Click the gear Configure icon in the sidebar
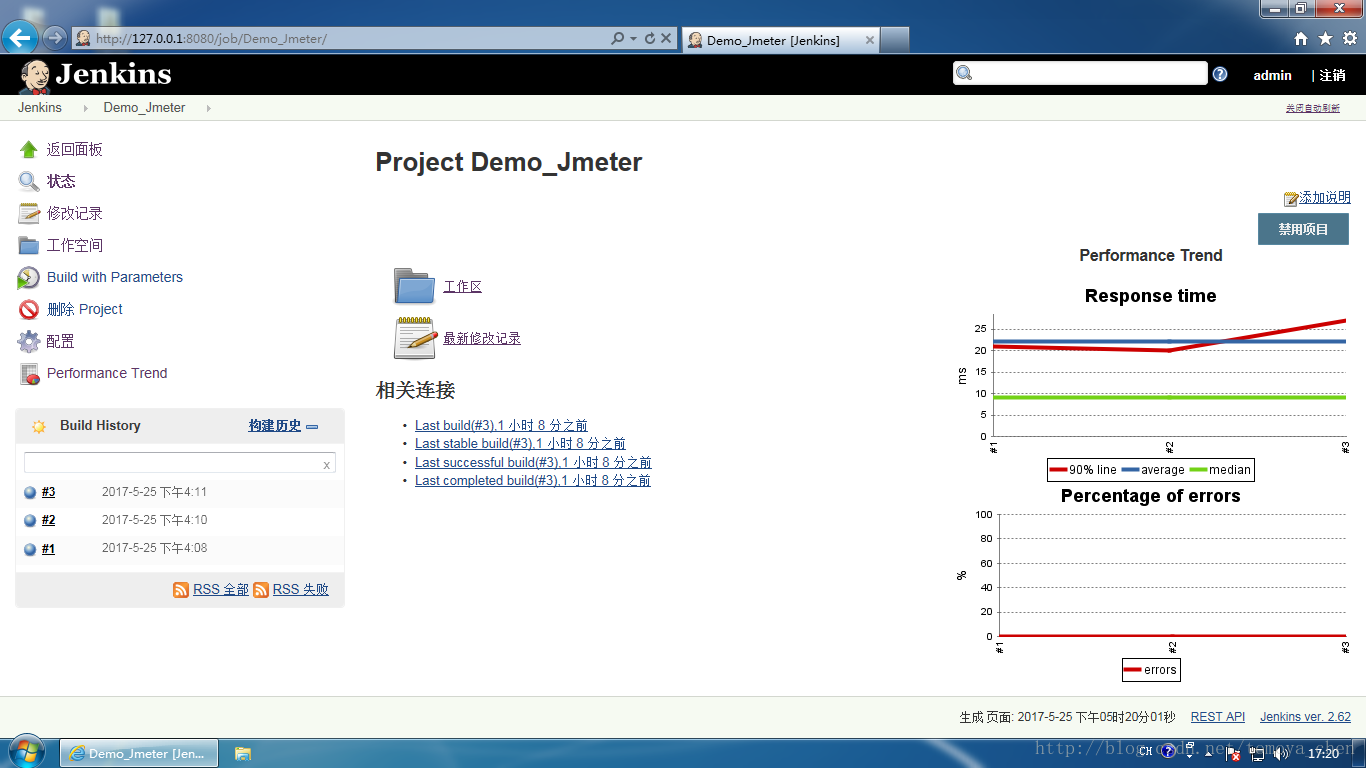Image resolution: width=1366 pixels, height=768 pixels. tap(28, 342)
